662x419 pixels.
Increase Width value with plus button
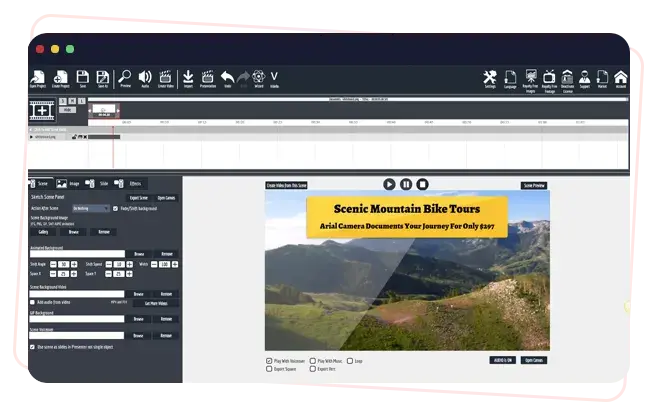tap(175, 264)
